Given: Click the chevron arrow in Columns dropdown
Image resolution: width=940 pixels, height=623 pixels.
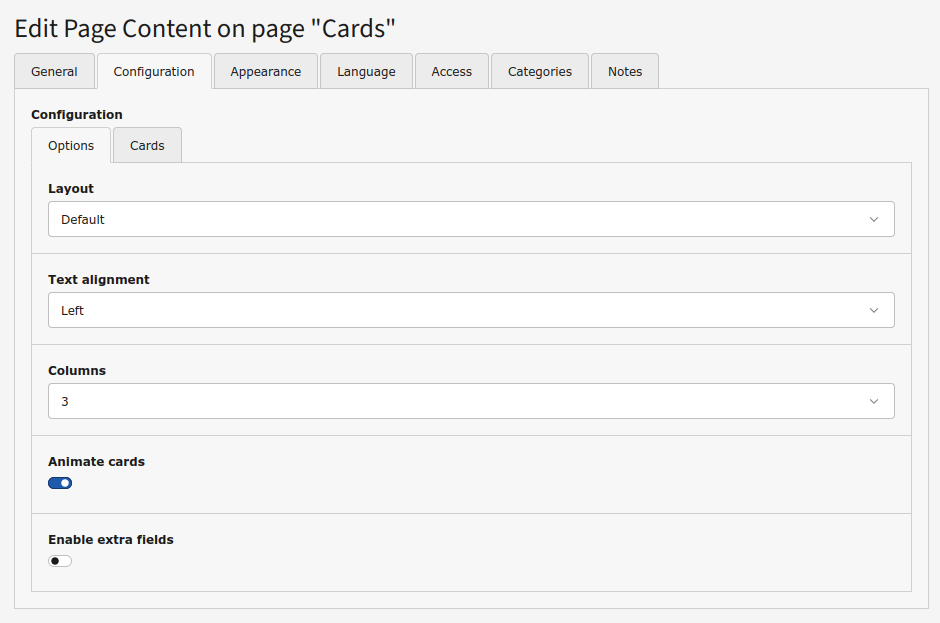Looking at the screenshot, I should [873, 402].
